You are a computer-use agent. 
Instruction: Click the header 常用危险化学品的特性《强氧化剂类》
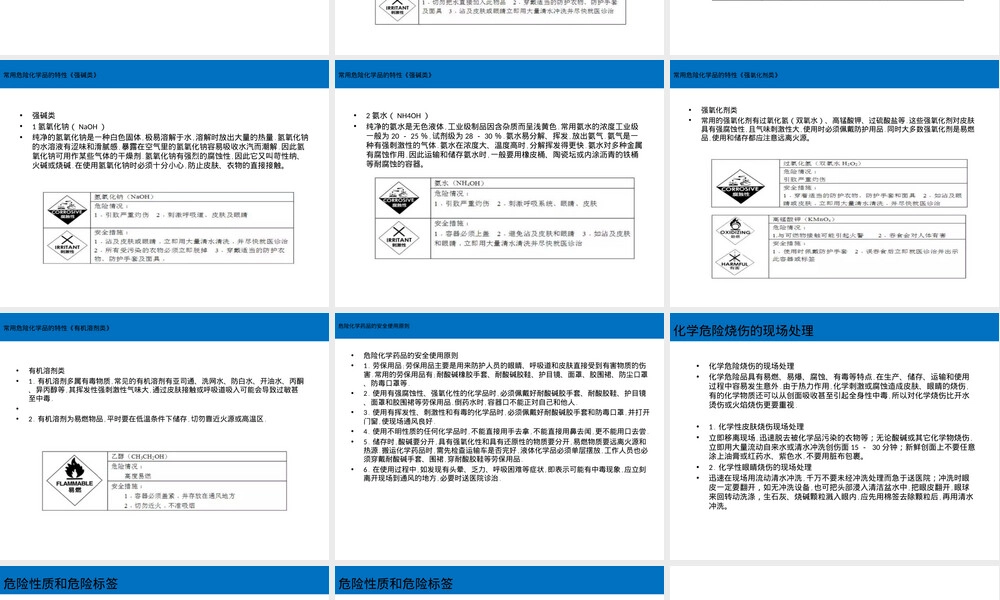[x=726, y=75]
